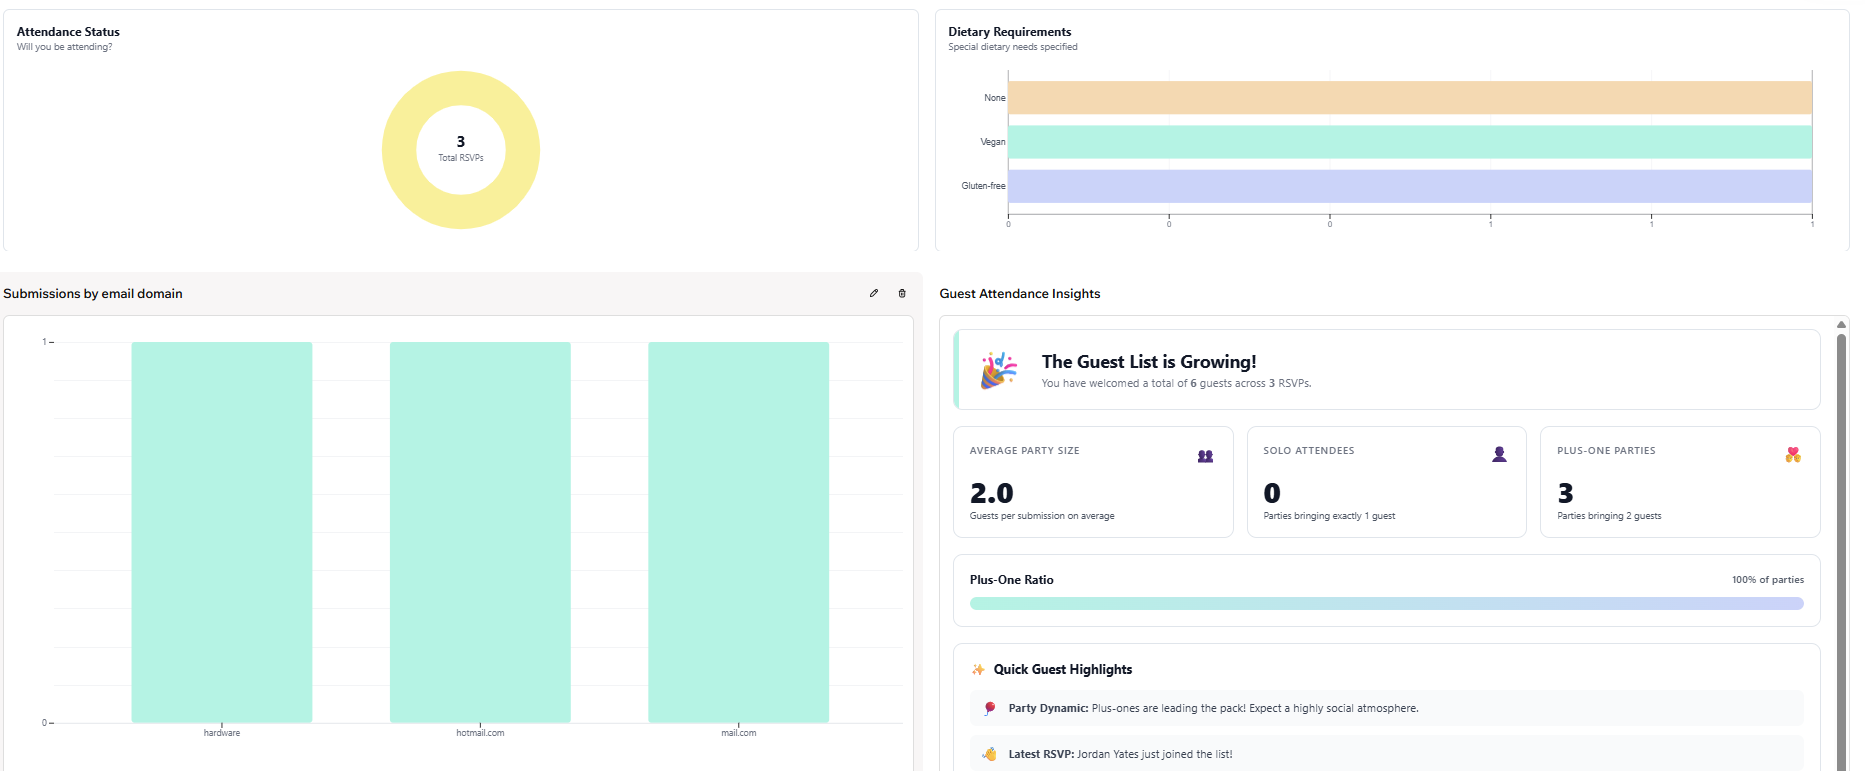Click the Submissions by email domain title
Image resolution: width=1865 pixels, height=771 pixels.
93,294
